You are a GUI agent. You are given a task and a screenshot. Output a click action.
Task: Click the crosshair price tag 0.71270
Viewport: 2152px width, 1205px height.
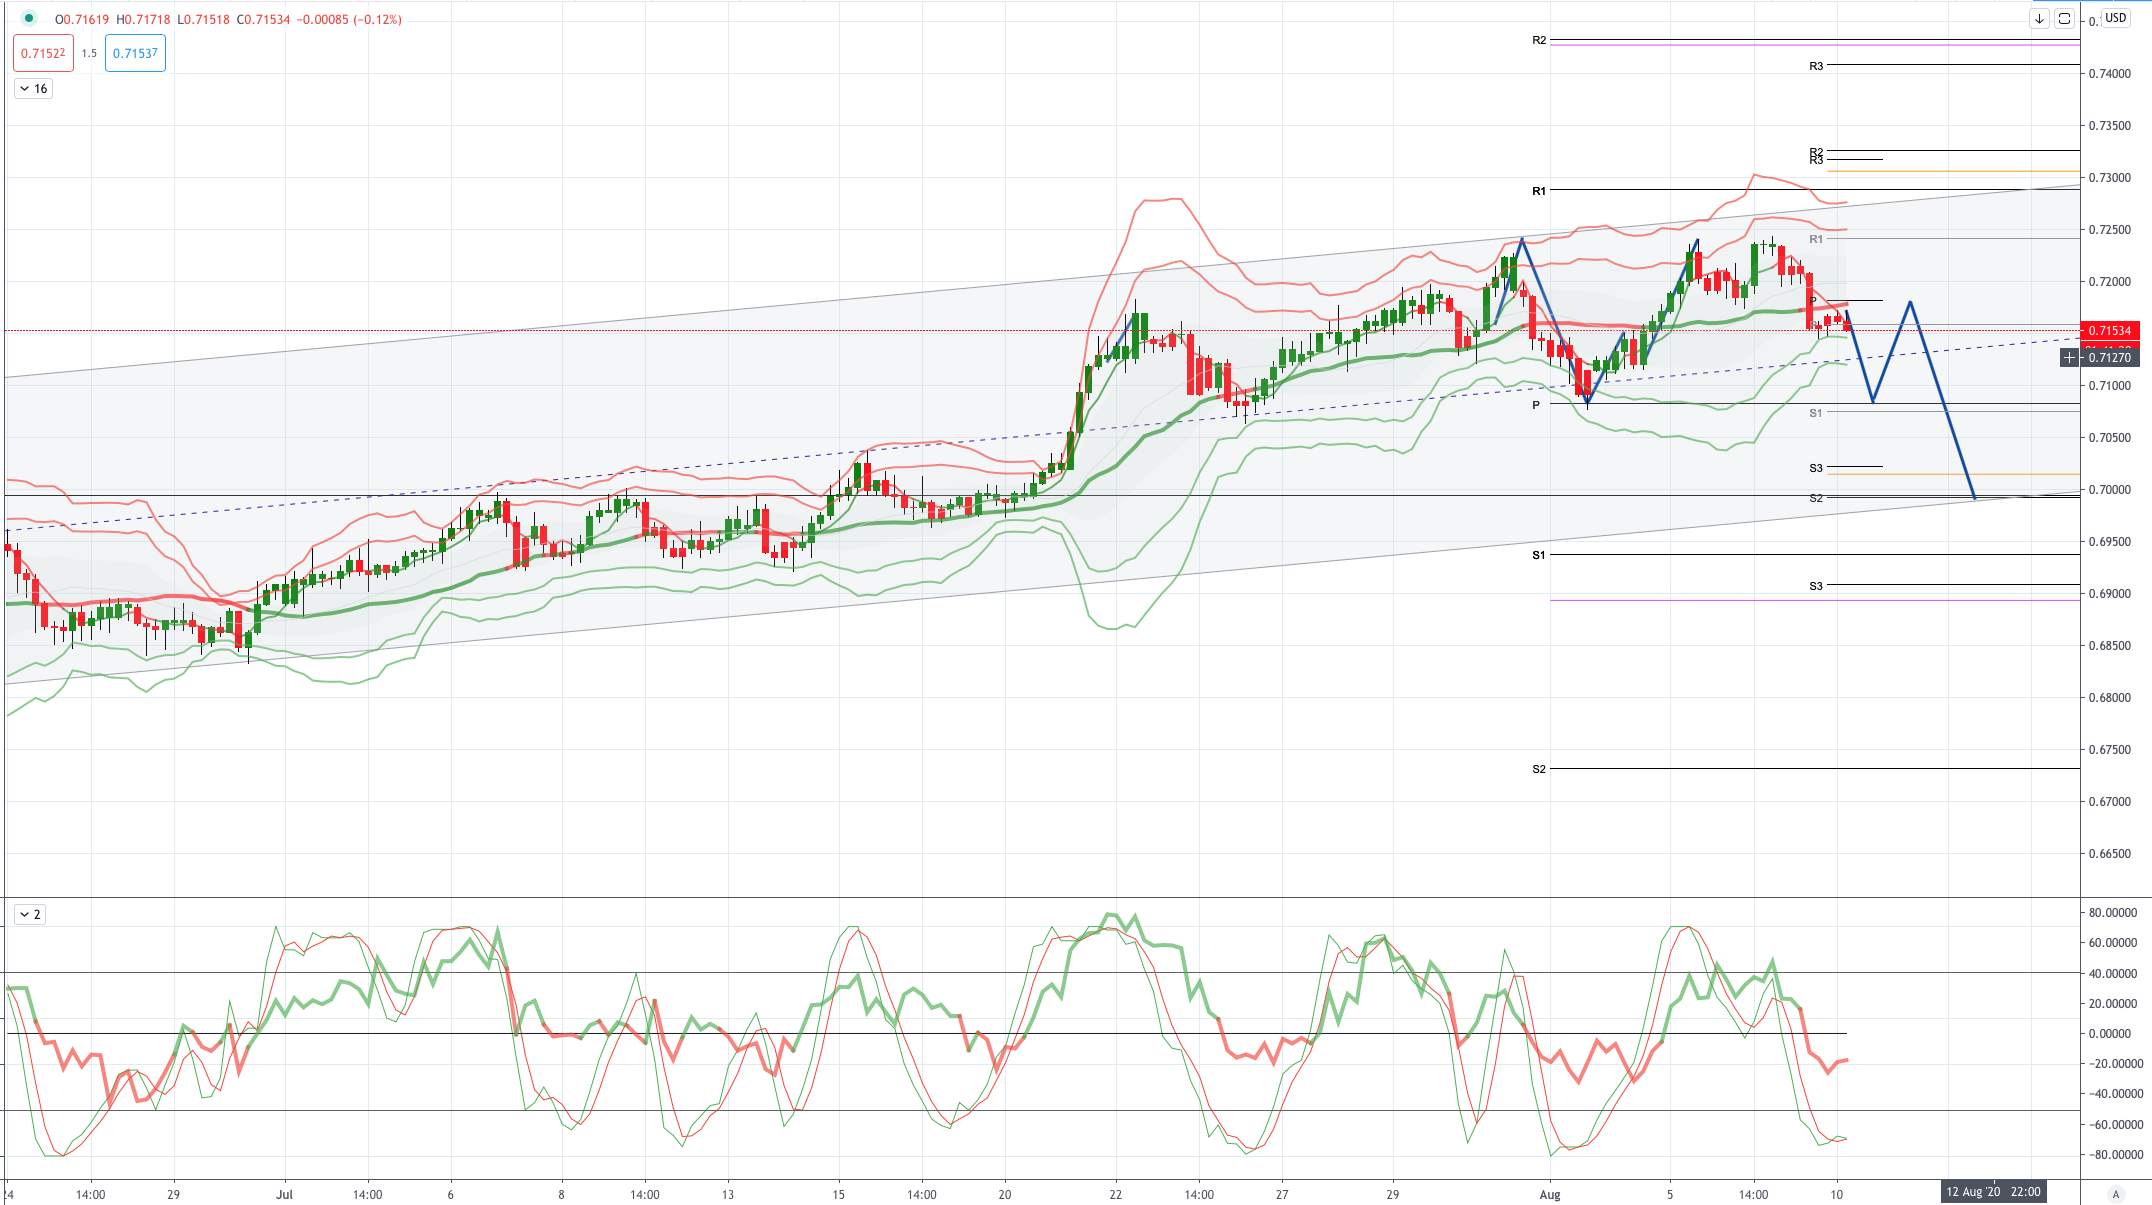[x=2110, y=357]
